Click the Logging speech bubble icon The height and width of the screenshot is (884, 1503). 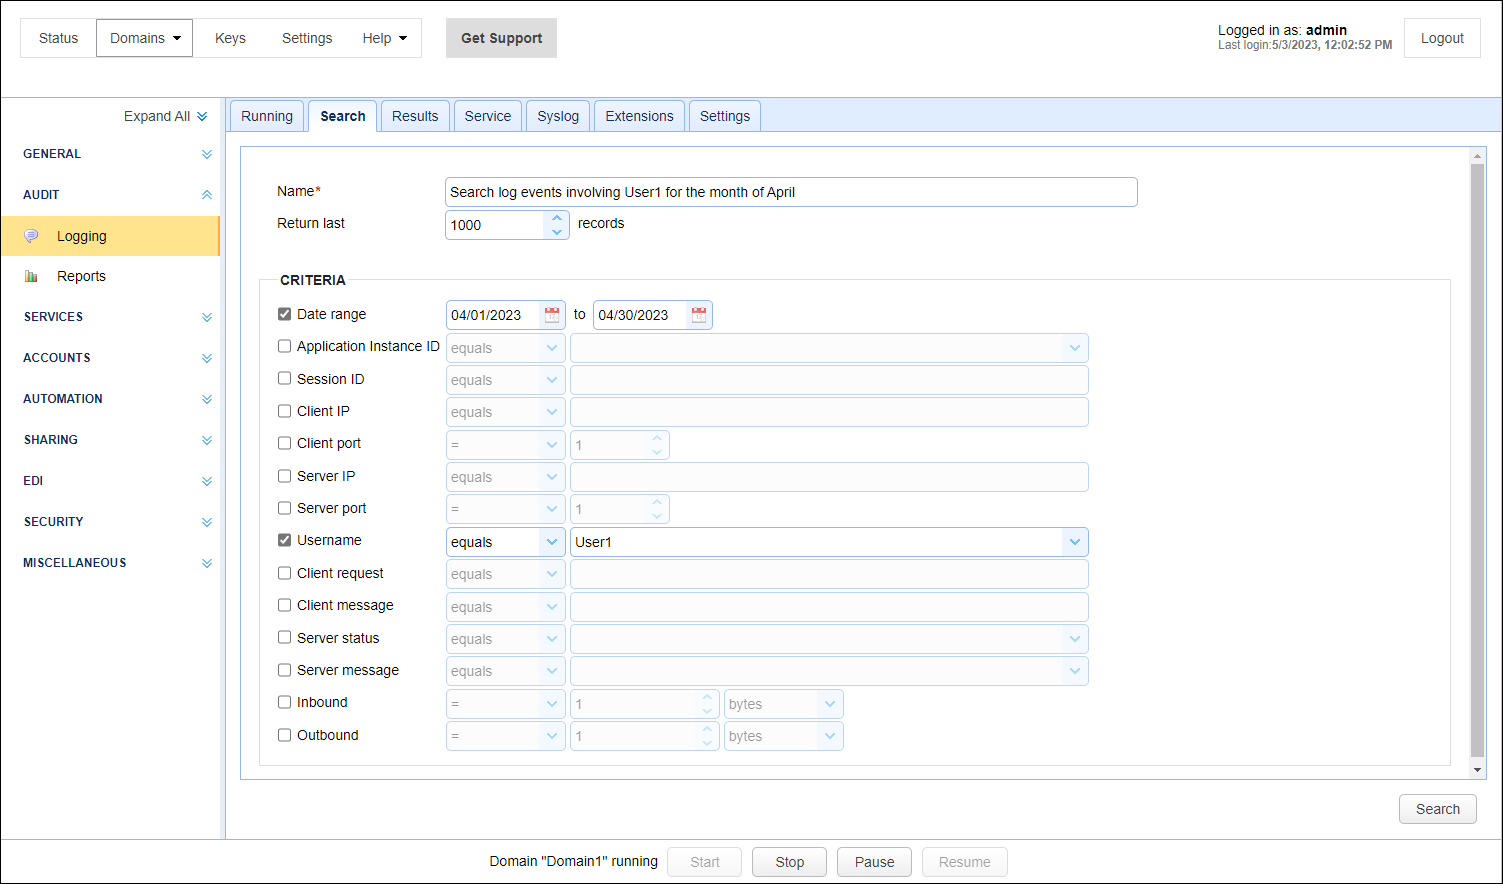(x=31, y=236)
